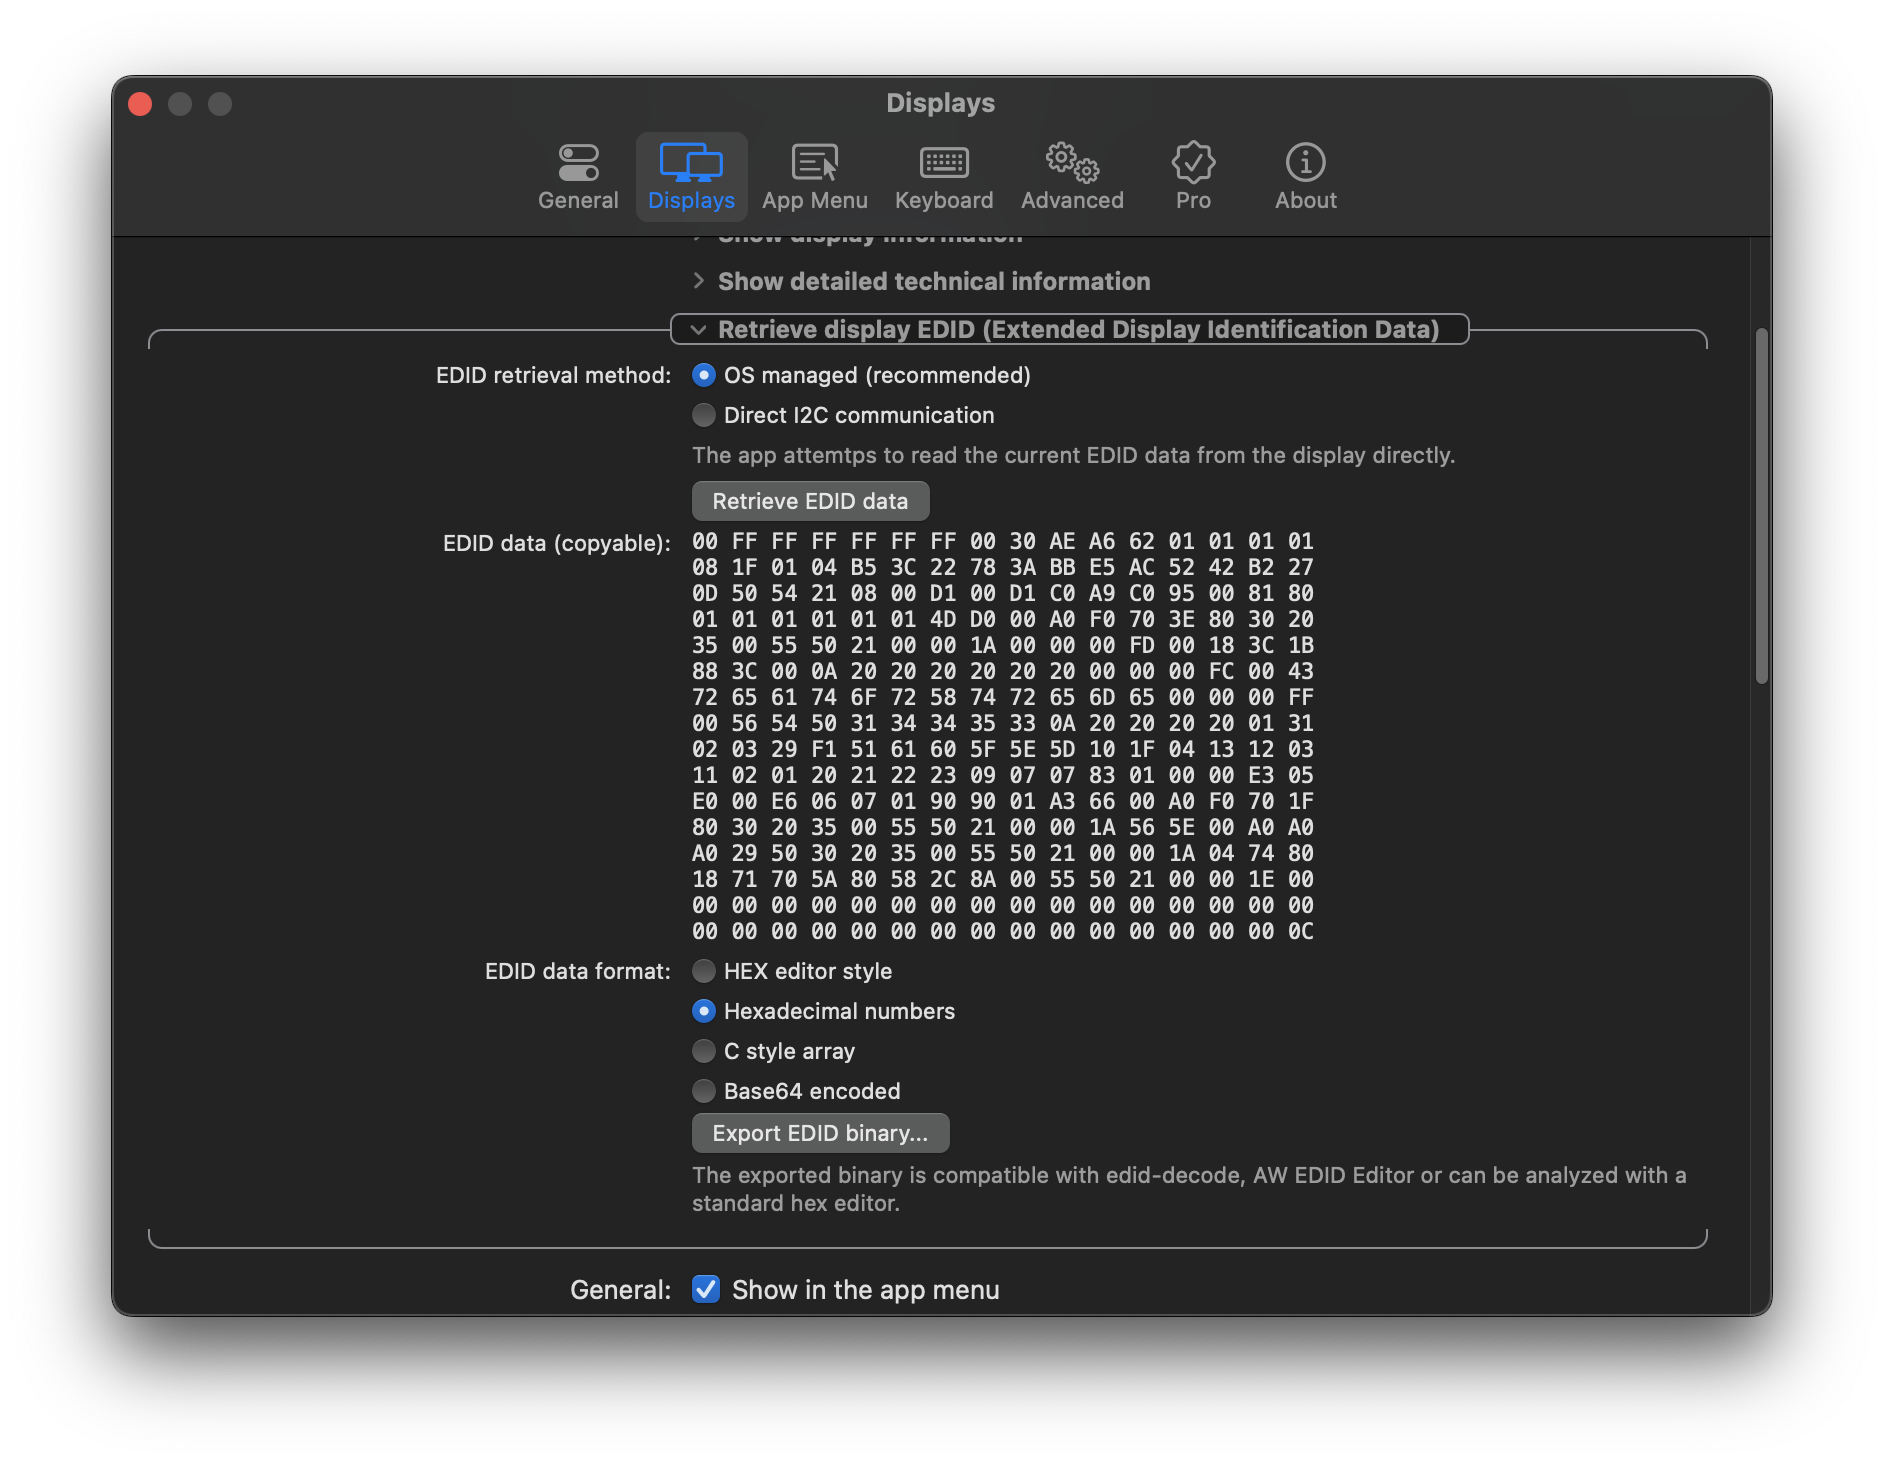Select Direct I2C communication
Viewport: 1884px width, 1464px height.
[x=704, y=415]
